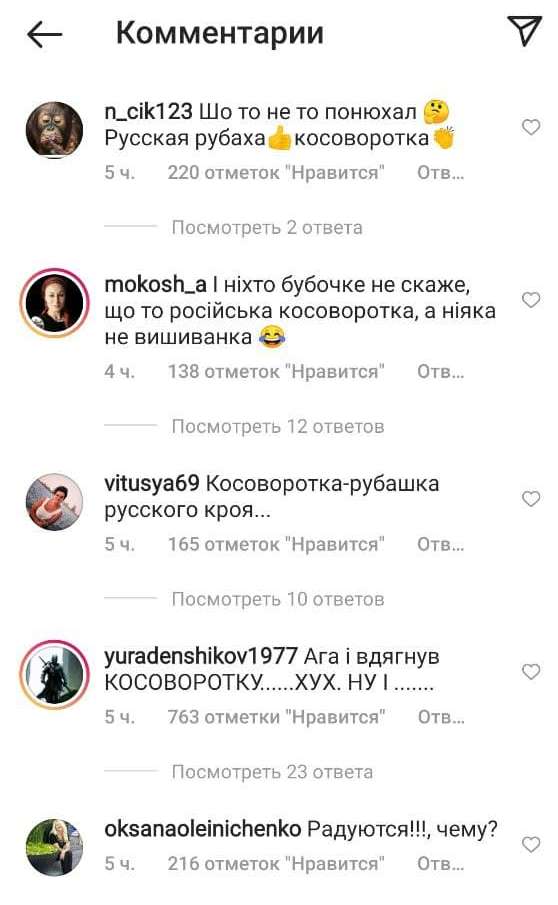Expand 'Посмотреть 23 ответа' replies
The width and height of the screenshot is (558, 905).
[x=272, y=772]
